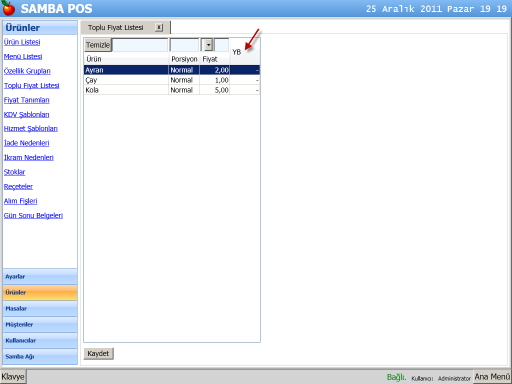
Task: Click the YB column header
Action: tap(237, 52)
